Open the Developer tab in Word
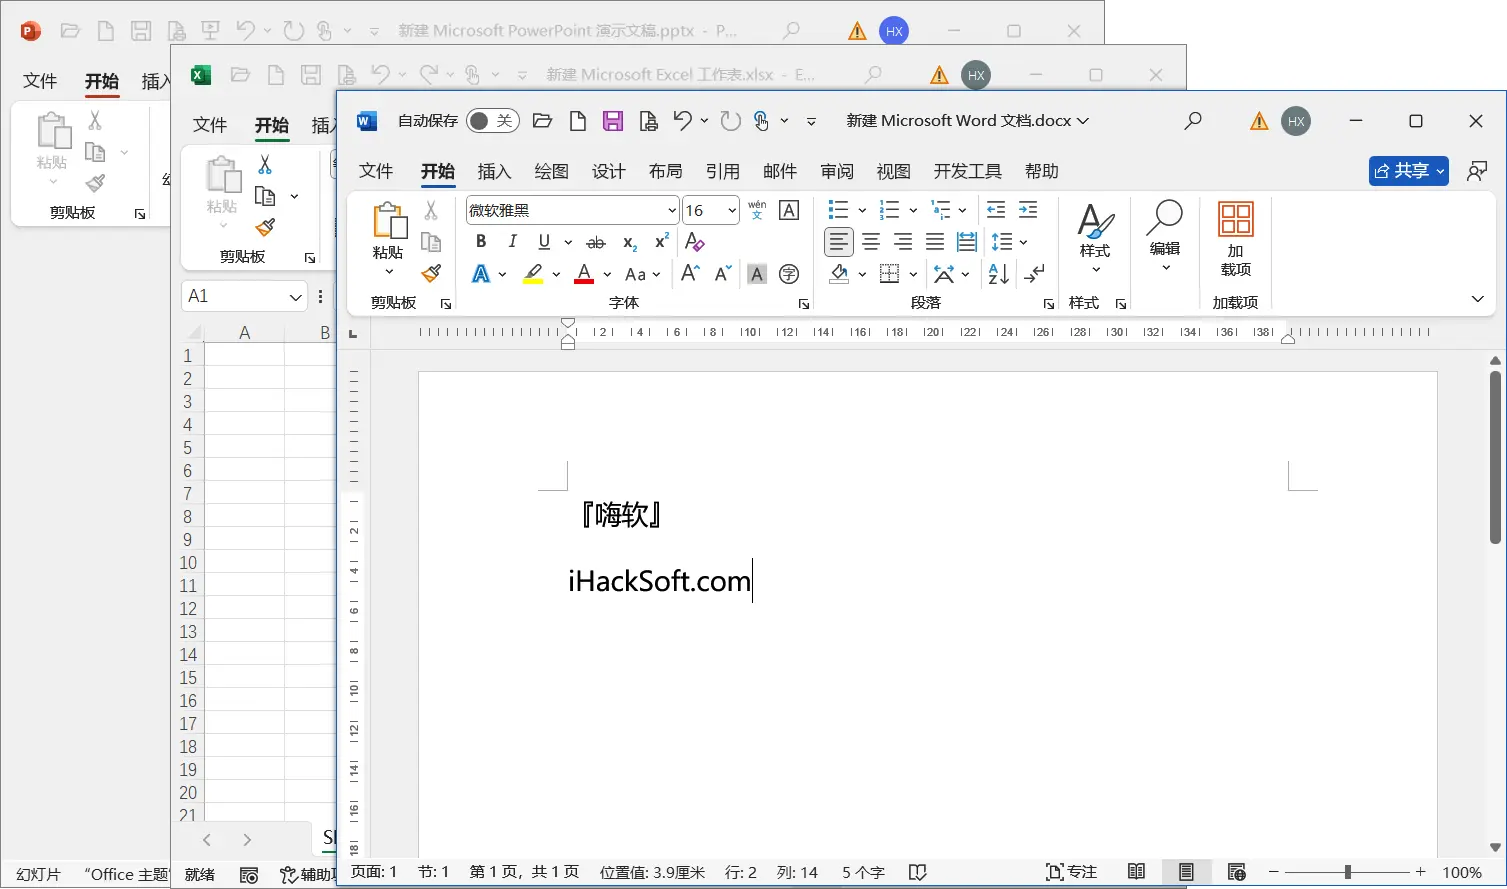1507x889 pixels. point(967,171)
